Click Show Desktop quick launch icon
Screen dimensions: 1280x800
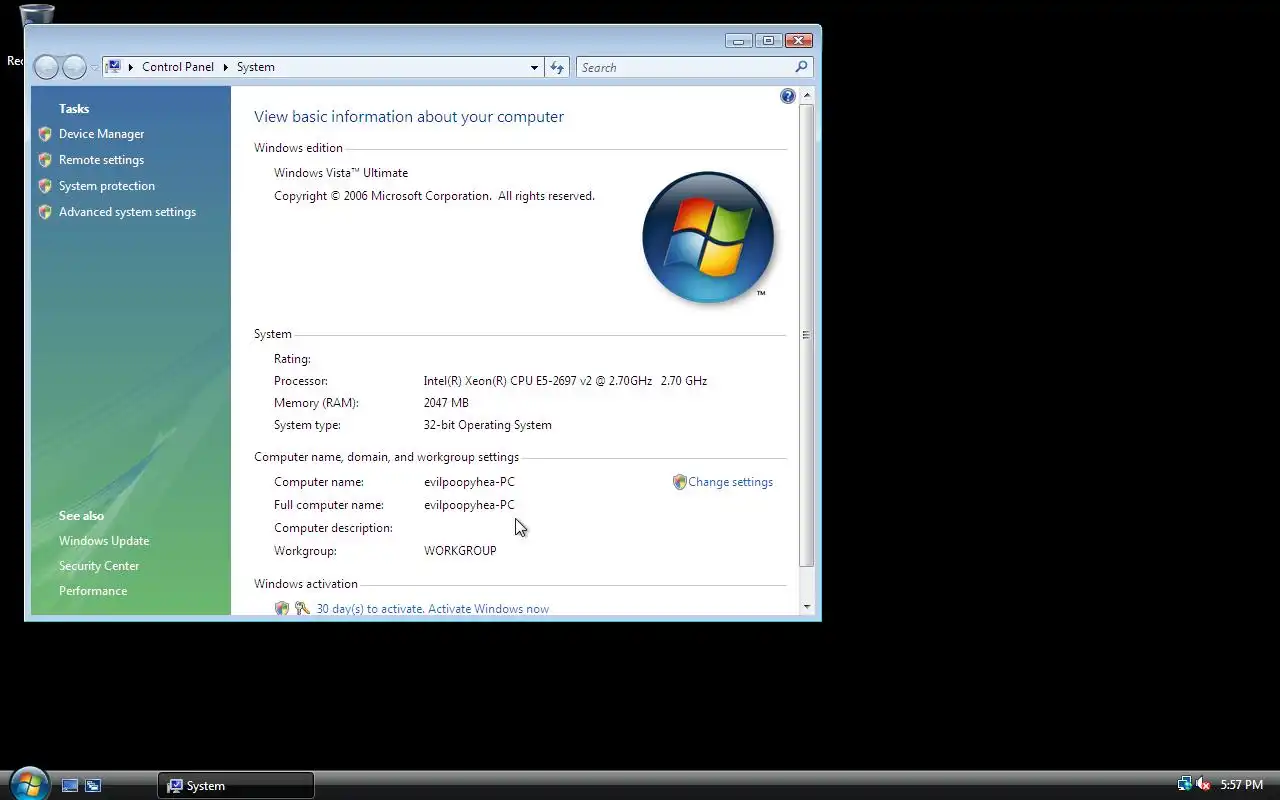pyautogui.click(x=70, y=786)
